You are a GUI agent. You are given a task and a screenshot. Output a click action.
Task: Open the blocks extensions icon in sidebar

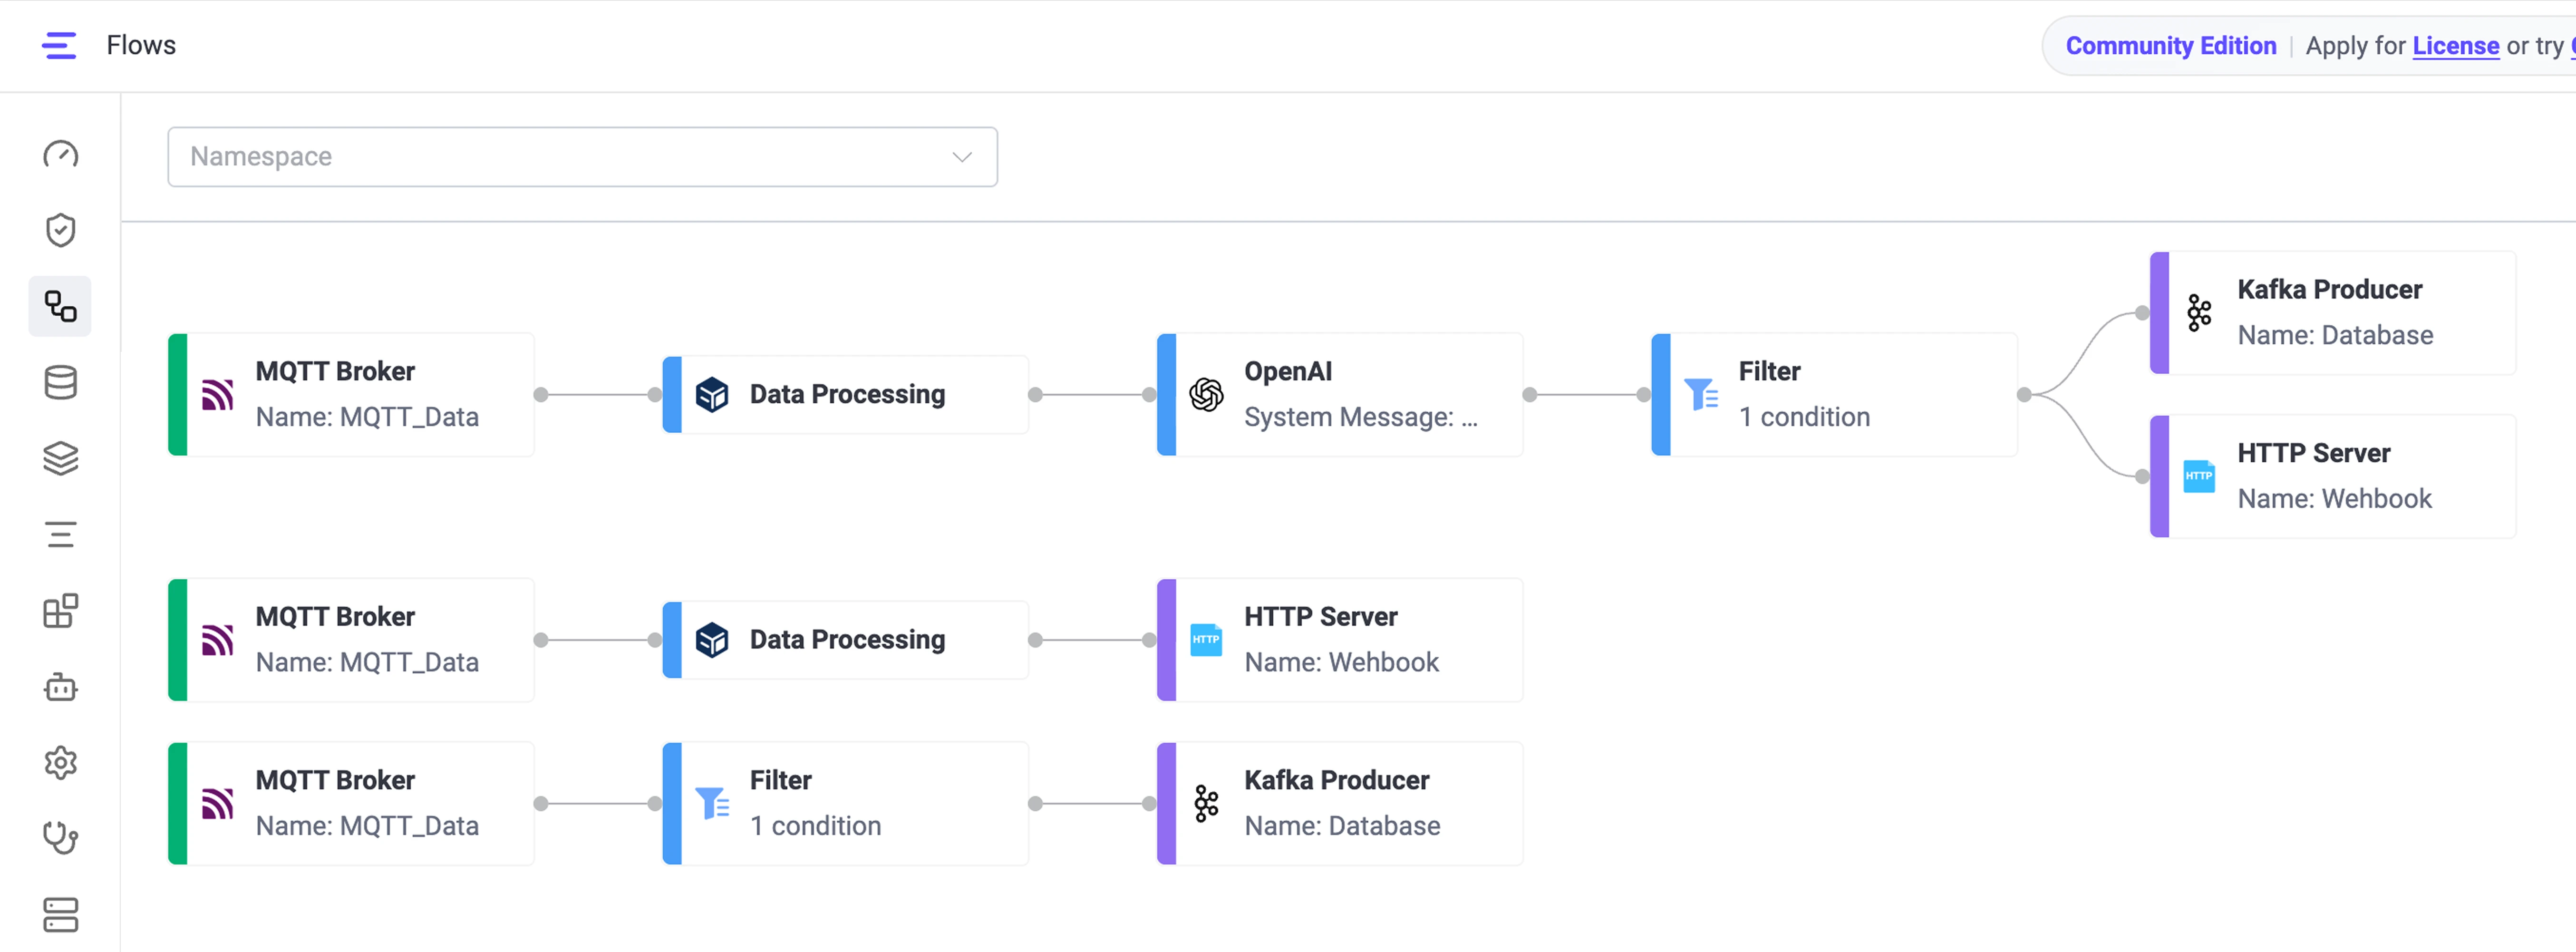(60, 611)
